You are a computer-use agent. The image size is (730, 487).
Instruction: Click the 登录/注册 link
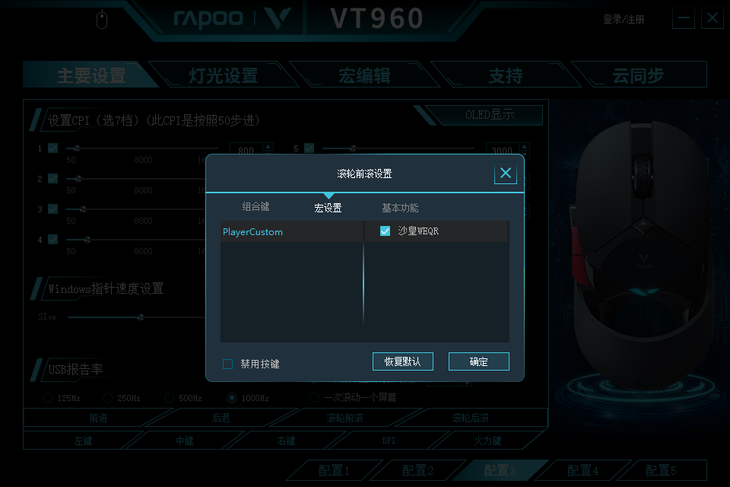tap(623, 20)
